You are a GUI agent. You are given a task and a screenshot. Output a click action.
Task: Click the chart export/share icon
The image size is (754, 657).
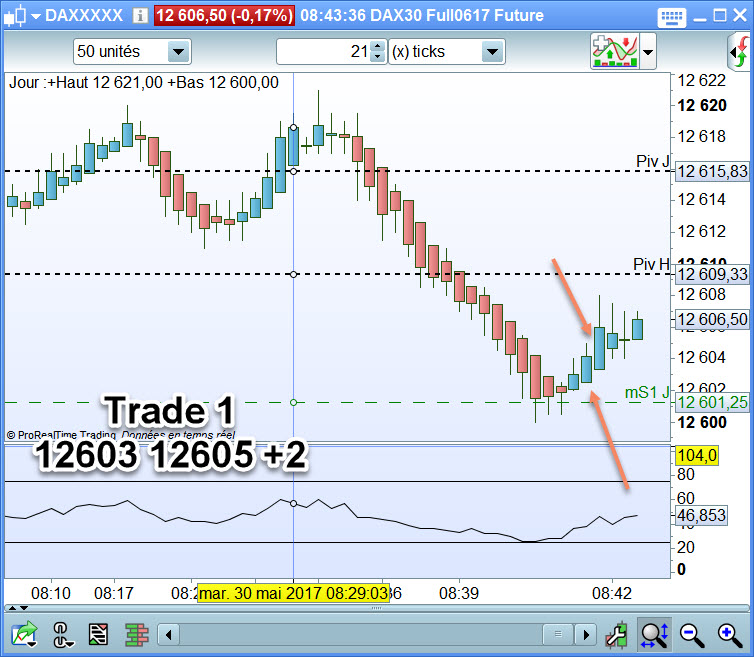[24, 634]
